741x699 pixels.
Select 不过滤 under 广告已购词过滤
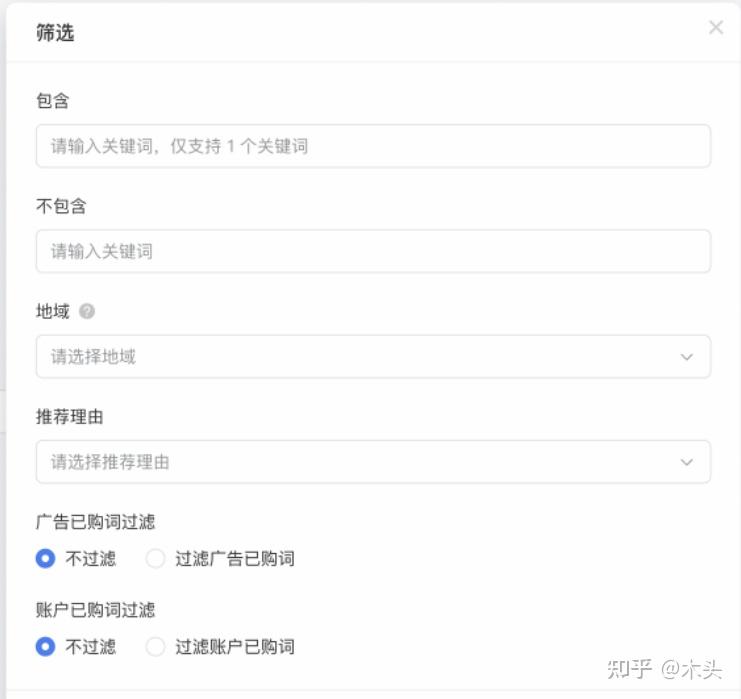[45, 559]
